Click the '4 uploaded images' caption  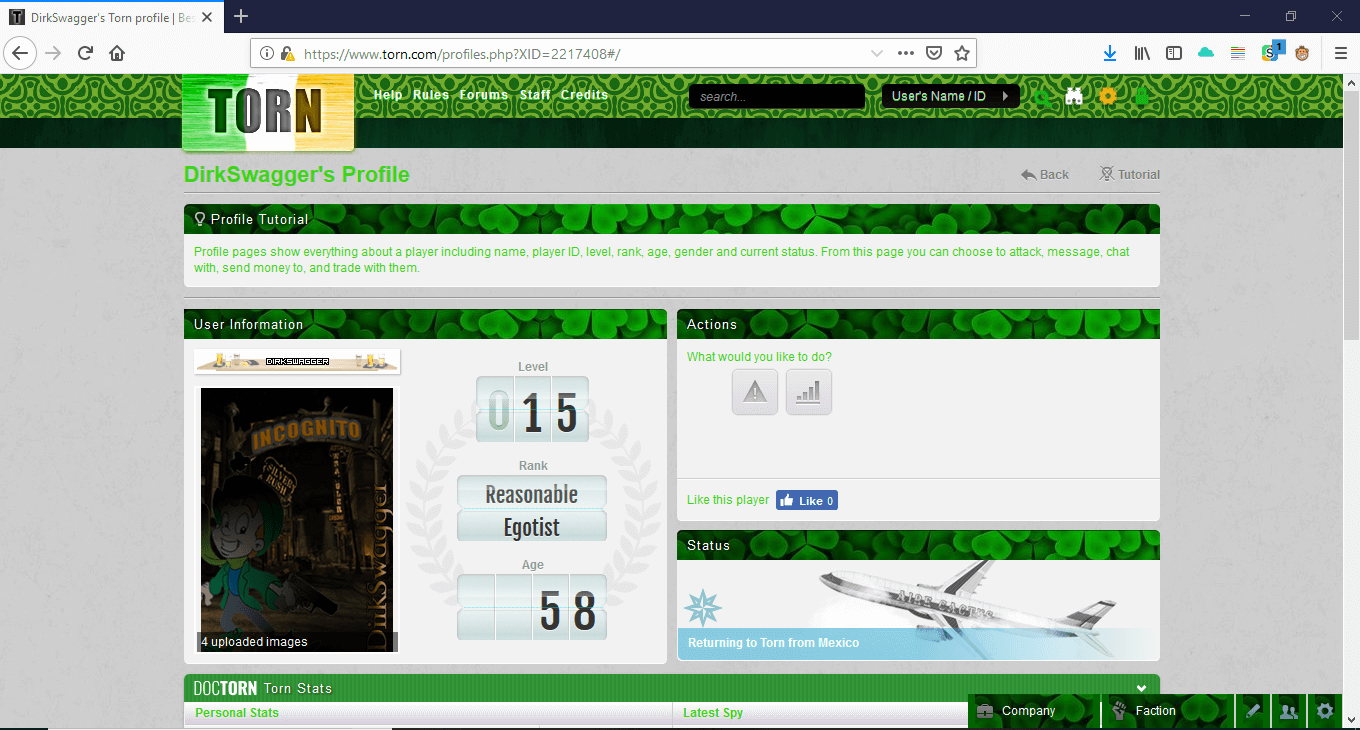click(x=254, y=642)
